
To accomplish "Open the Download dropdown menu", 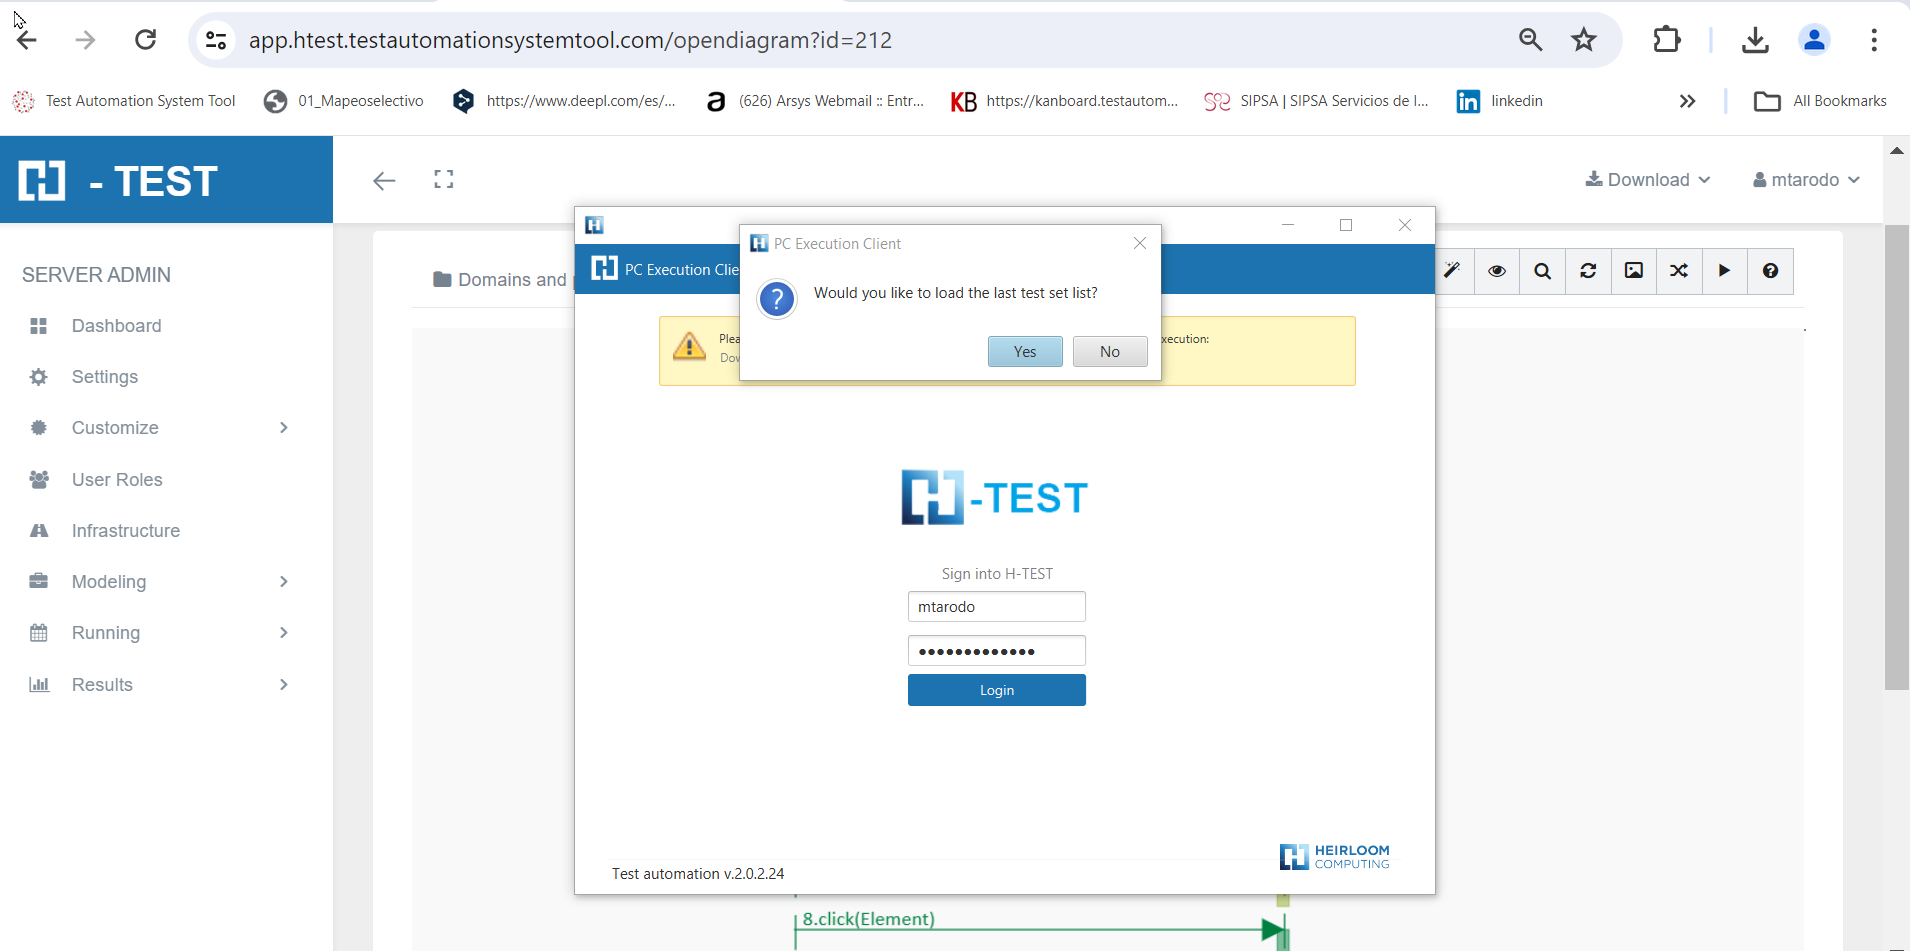I will pyautogui.click(x=1648, y=180).
